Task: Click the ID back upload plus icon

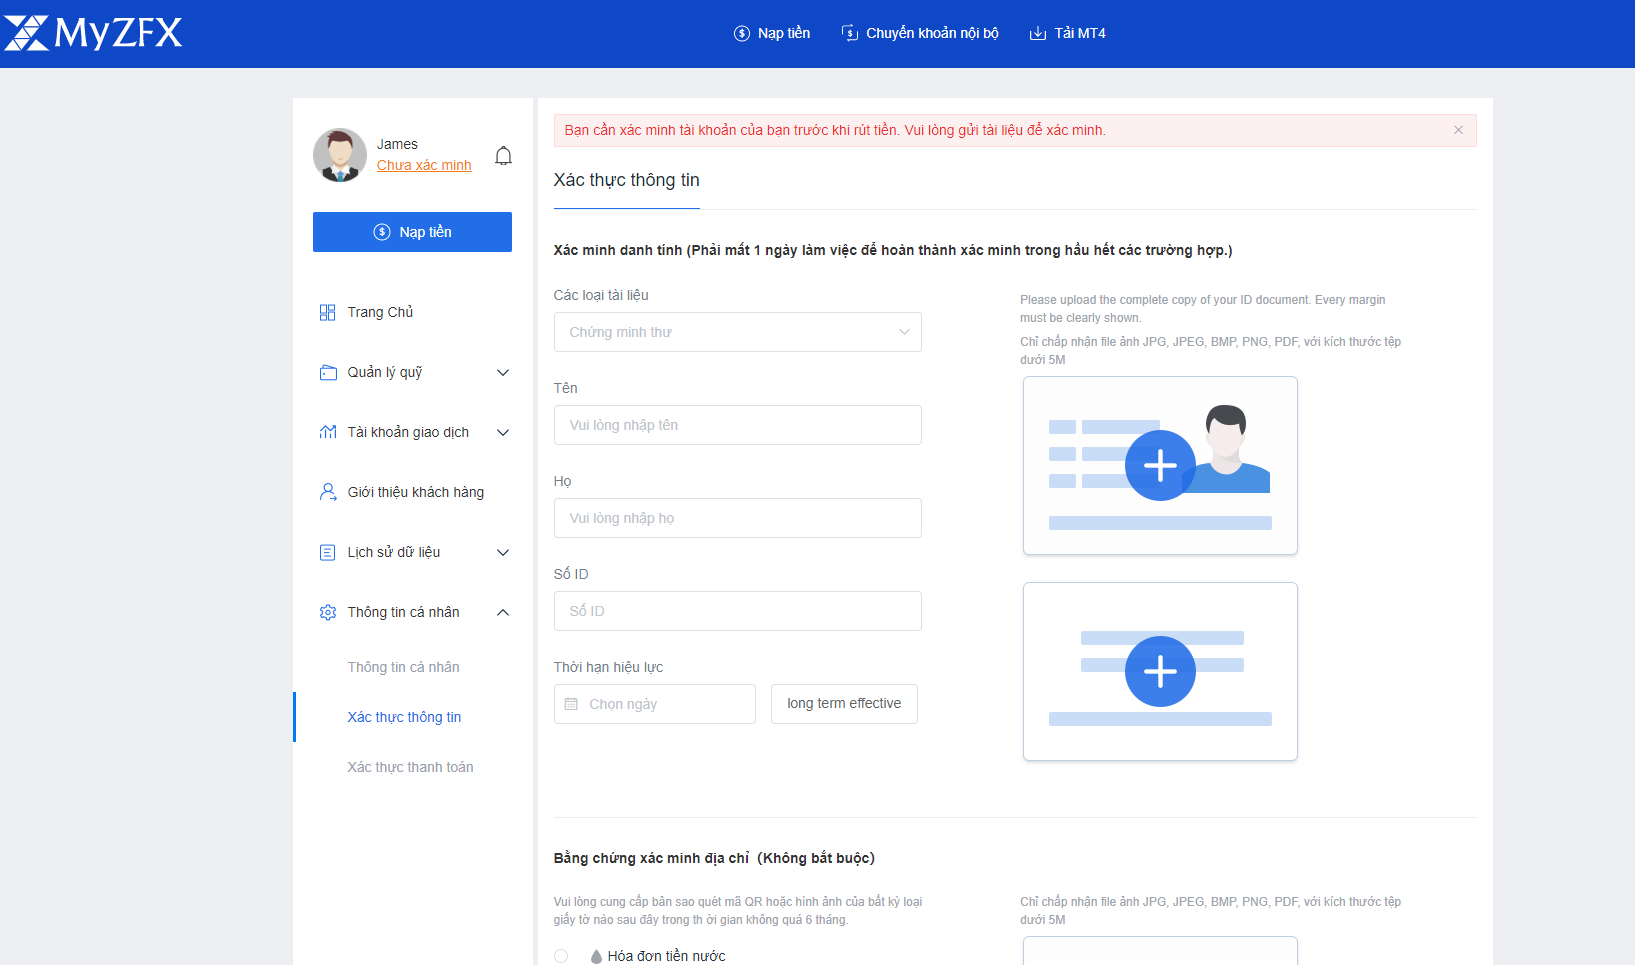Action: pyautogui.click(x=1160, y=671)
